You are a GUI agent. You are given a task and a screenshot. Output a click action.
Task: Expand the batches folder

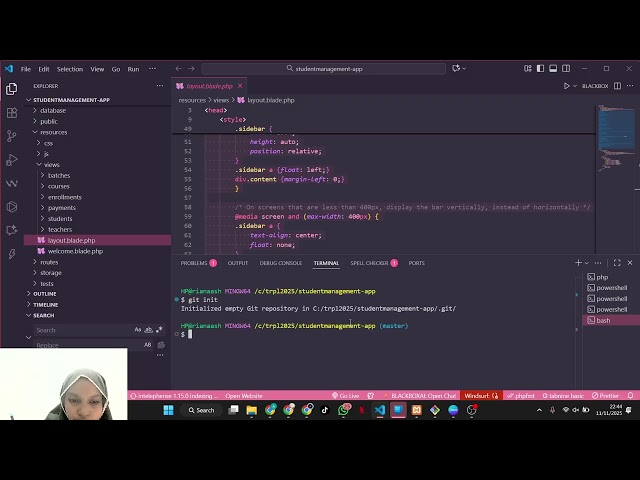59,176
